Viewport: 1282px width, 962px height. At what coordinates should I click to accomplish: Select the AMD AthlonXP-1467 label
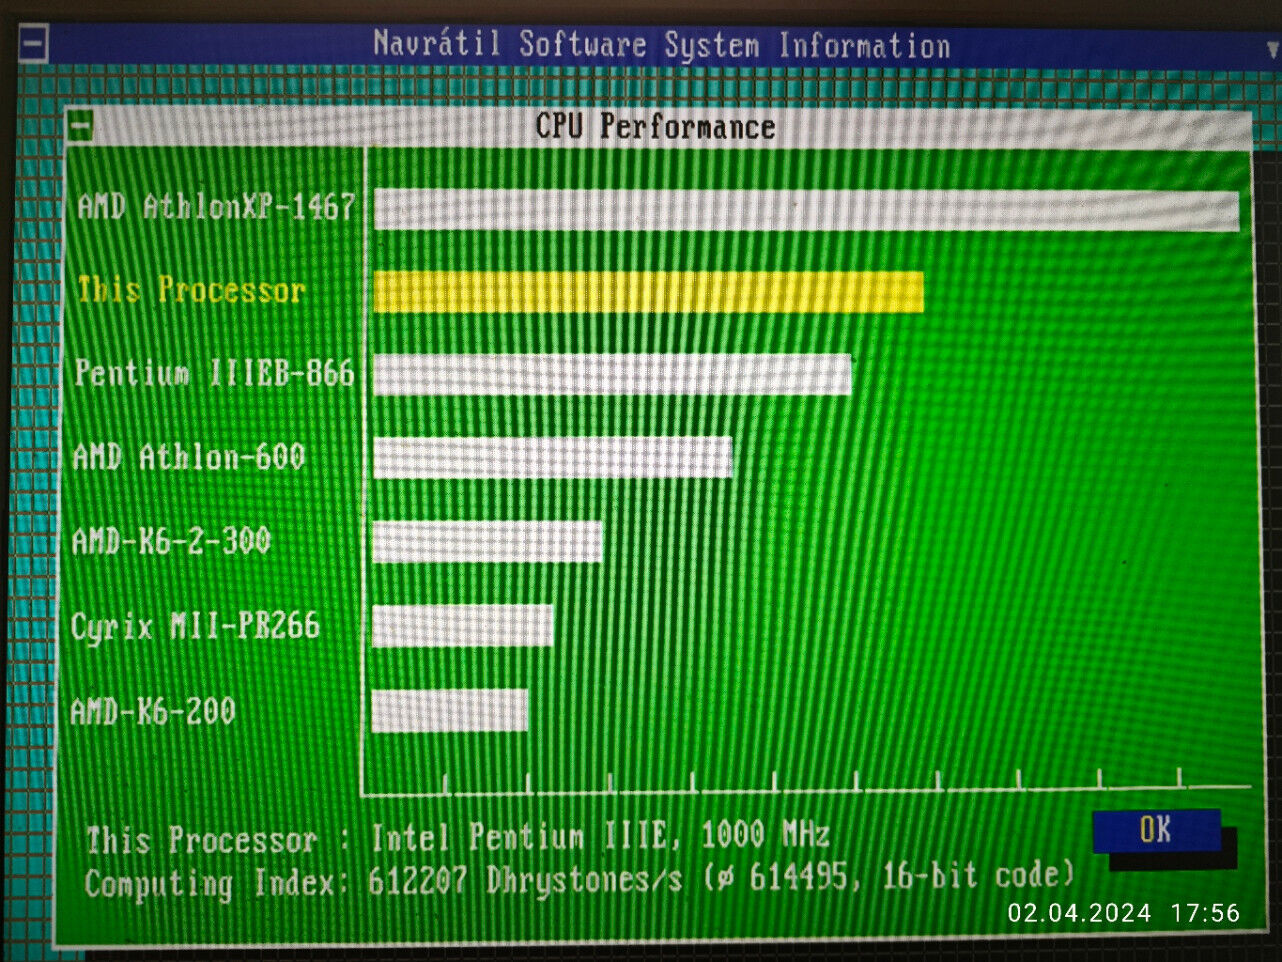pyautogui.click(x=217, y=206)
